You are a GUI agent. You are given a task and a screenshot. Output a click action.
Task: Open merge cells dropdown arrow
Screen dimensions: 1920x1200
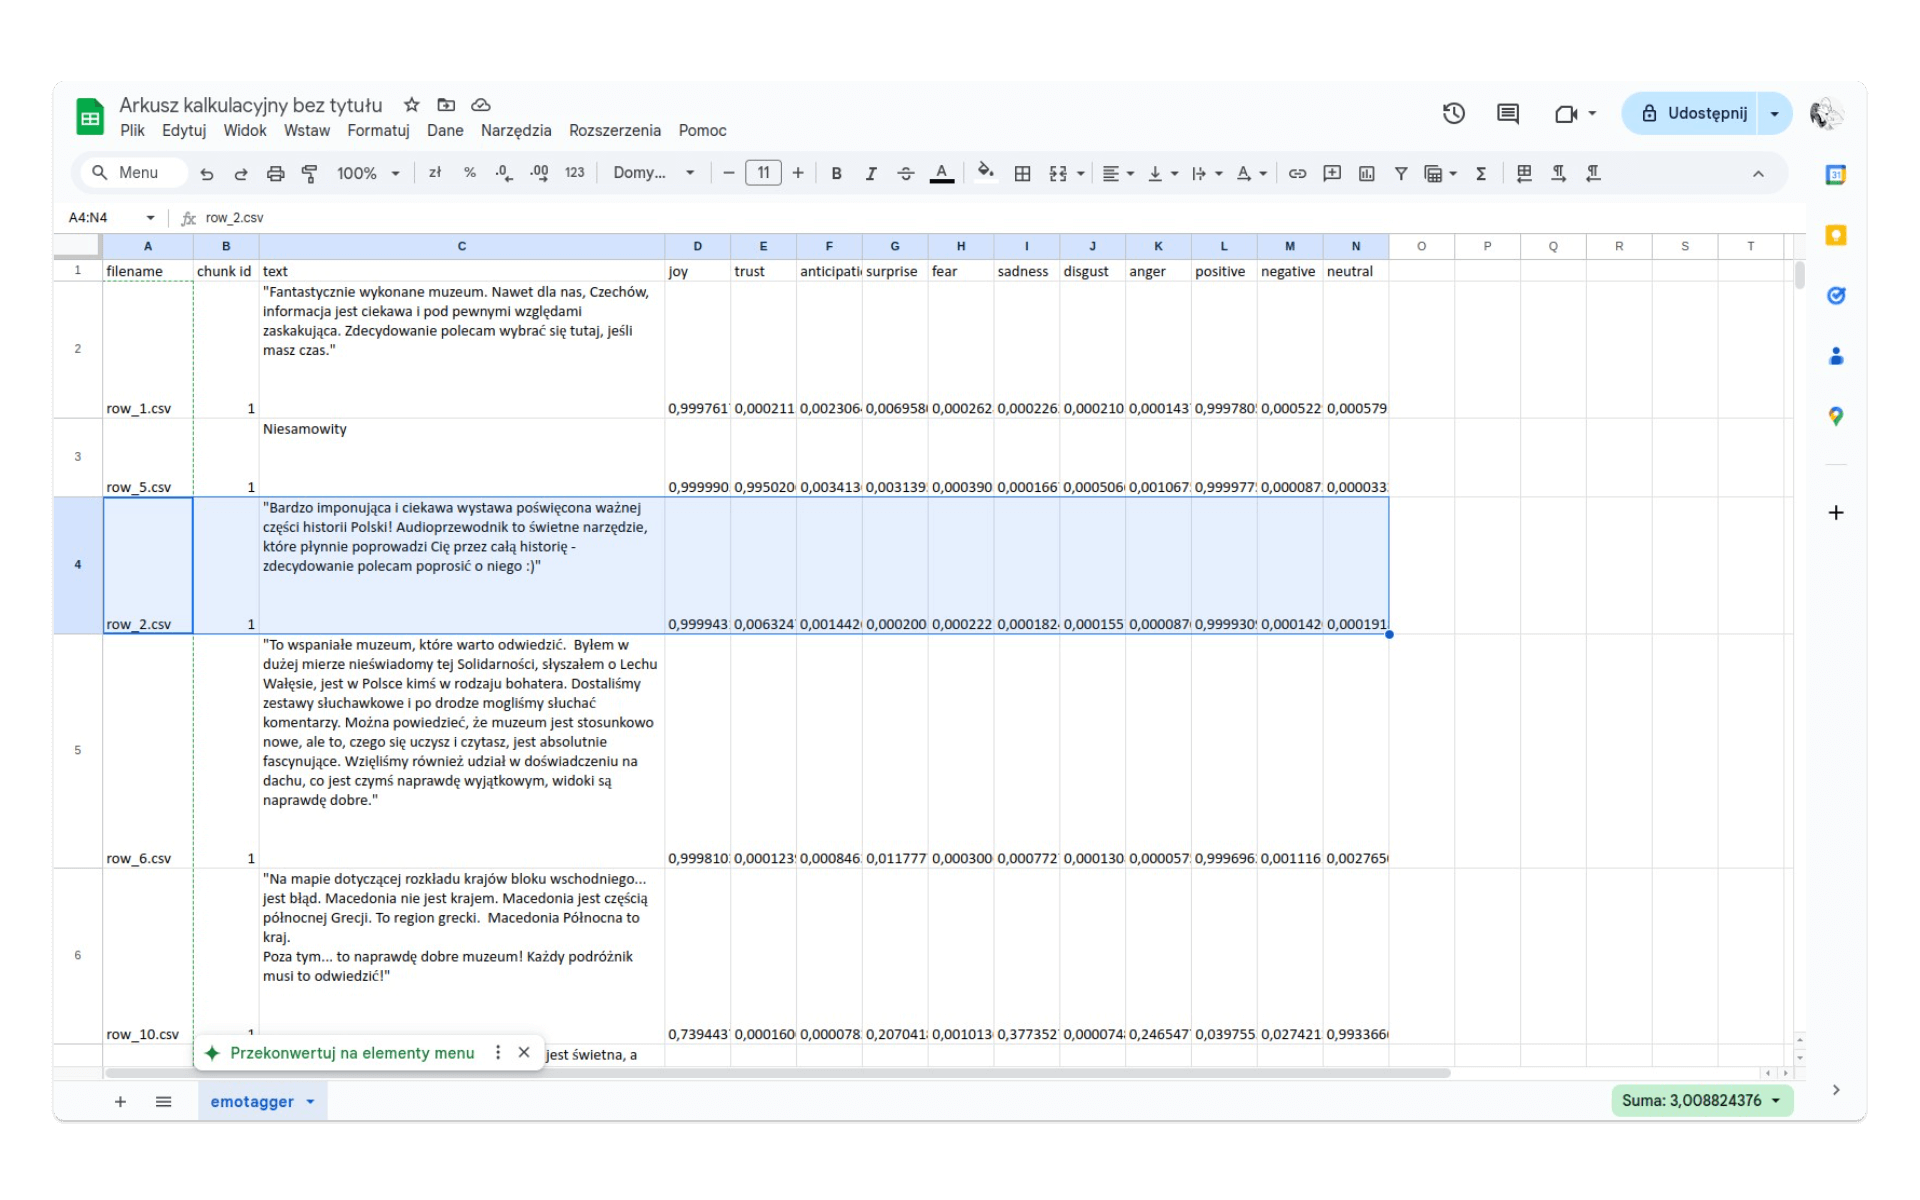tap(1081, 174)
